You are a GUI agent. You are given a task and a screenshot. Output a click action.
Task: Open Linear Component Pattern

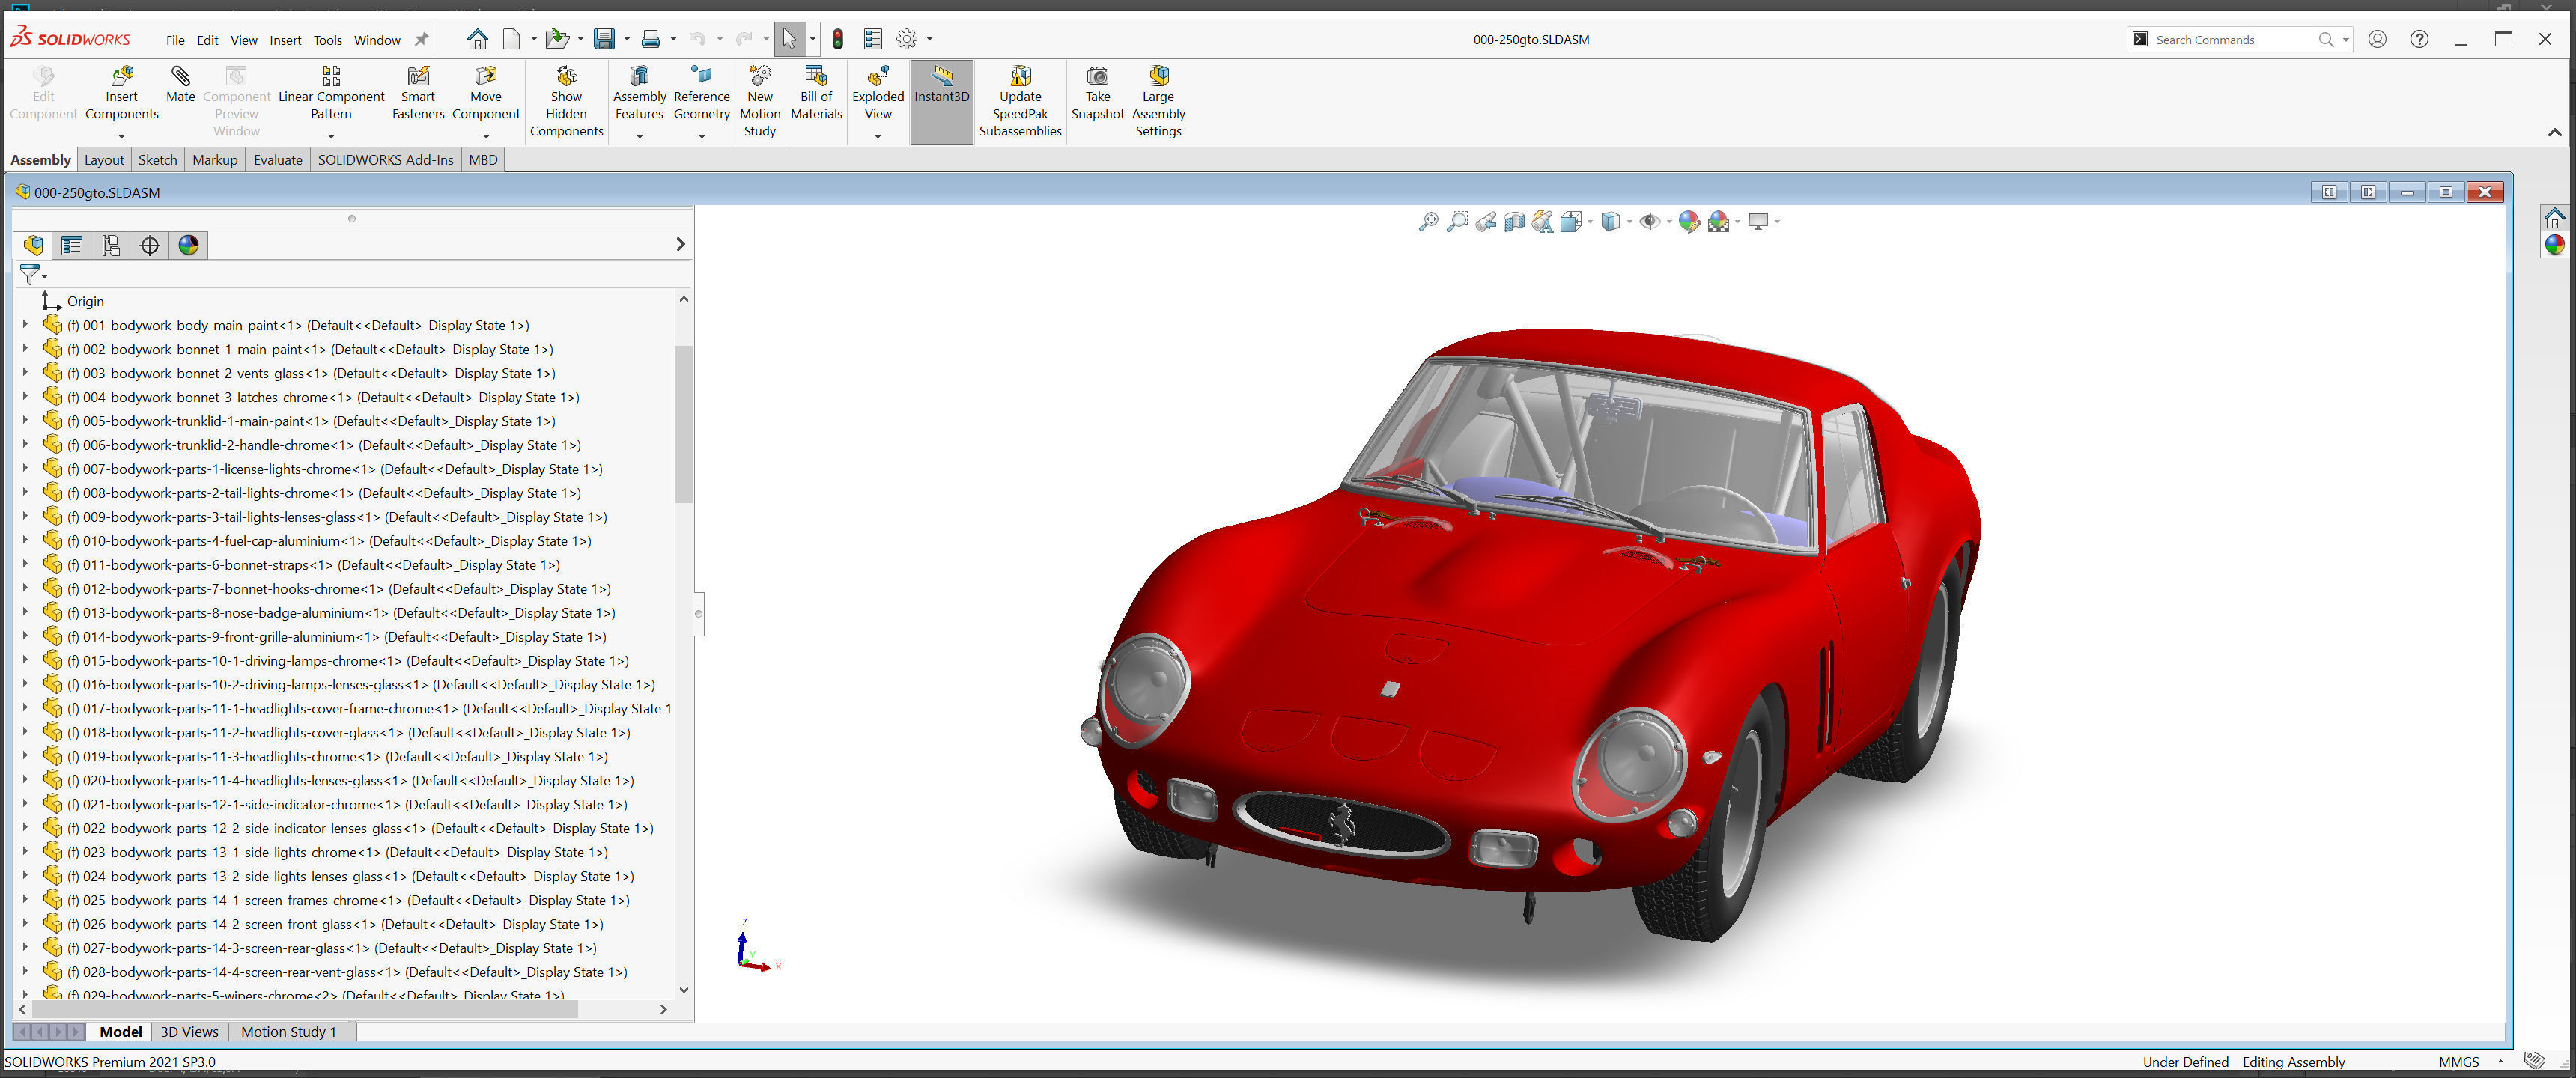pyautogui.click(x=331, y=94)
